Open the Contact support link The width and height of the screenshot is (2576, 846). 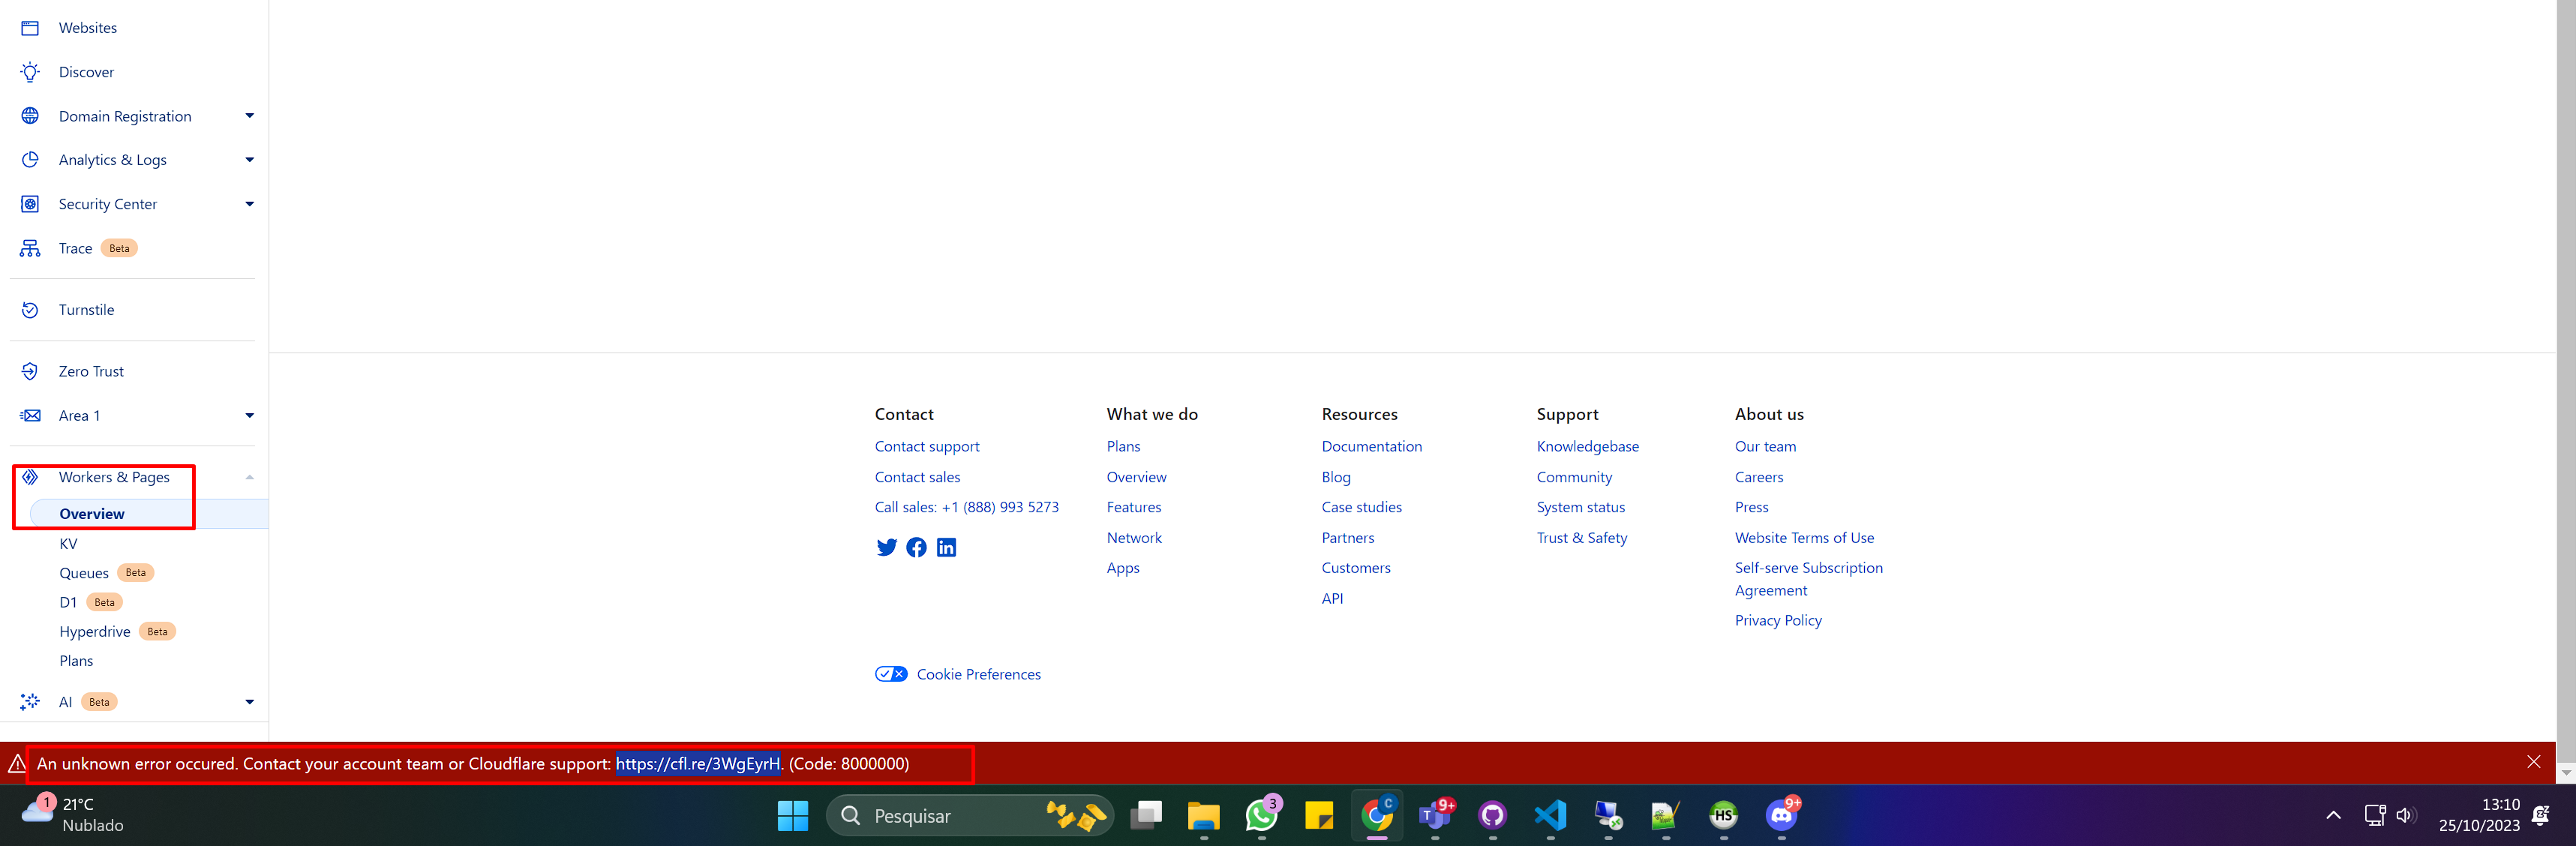coord(927,446)
